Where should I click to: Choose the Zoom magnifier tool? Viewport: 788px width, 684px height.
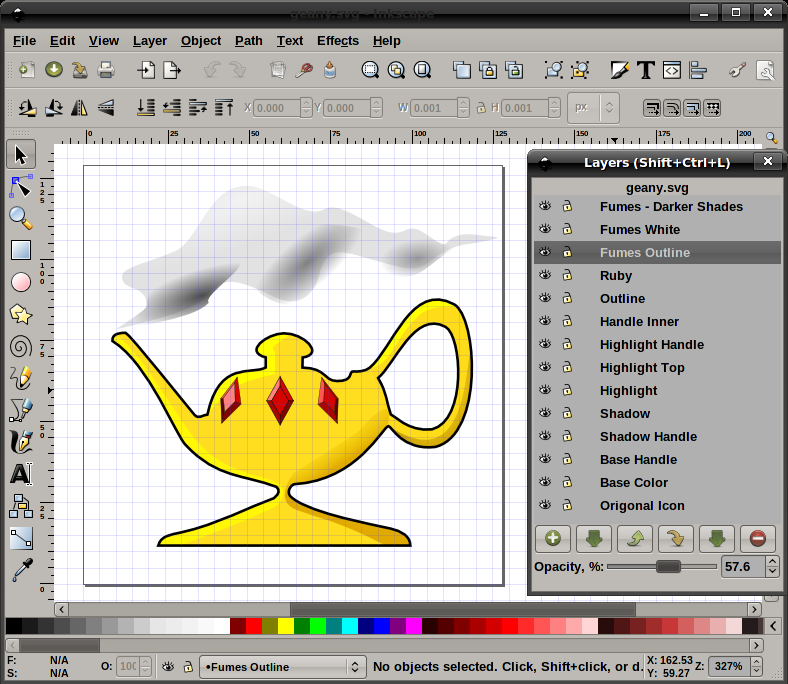(21, 218)
